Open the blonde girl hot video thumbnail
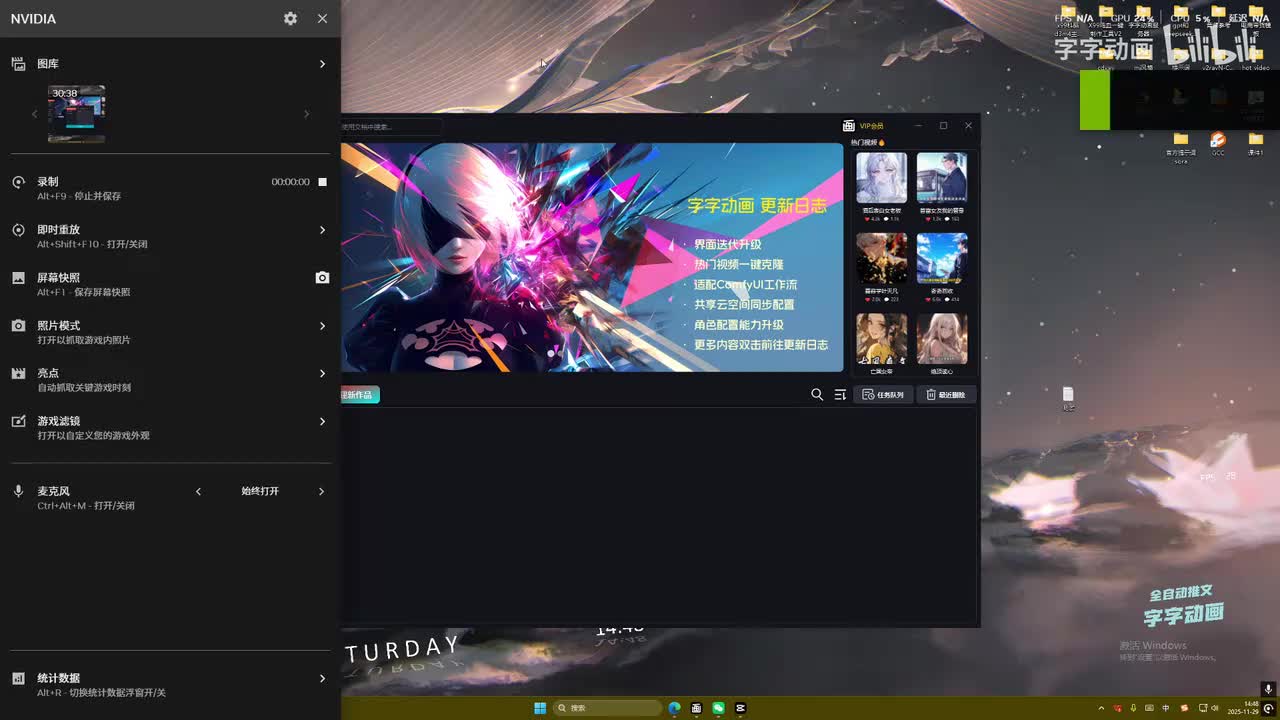 [942, 339]
